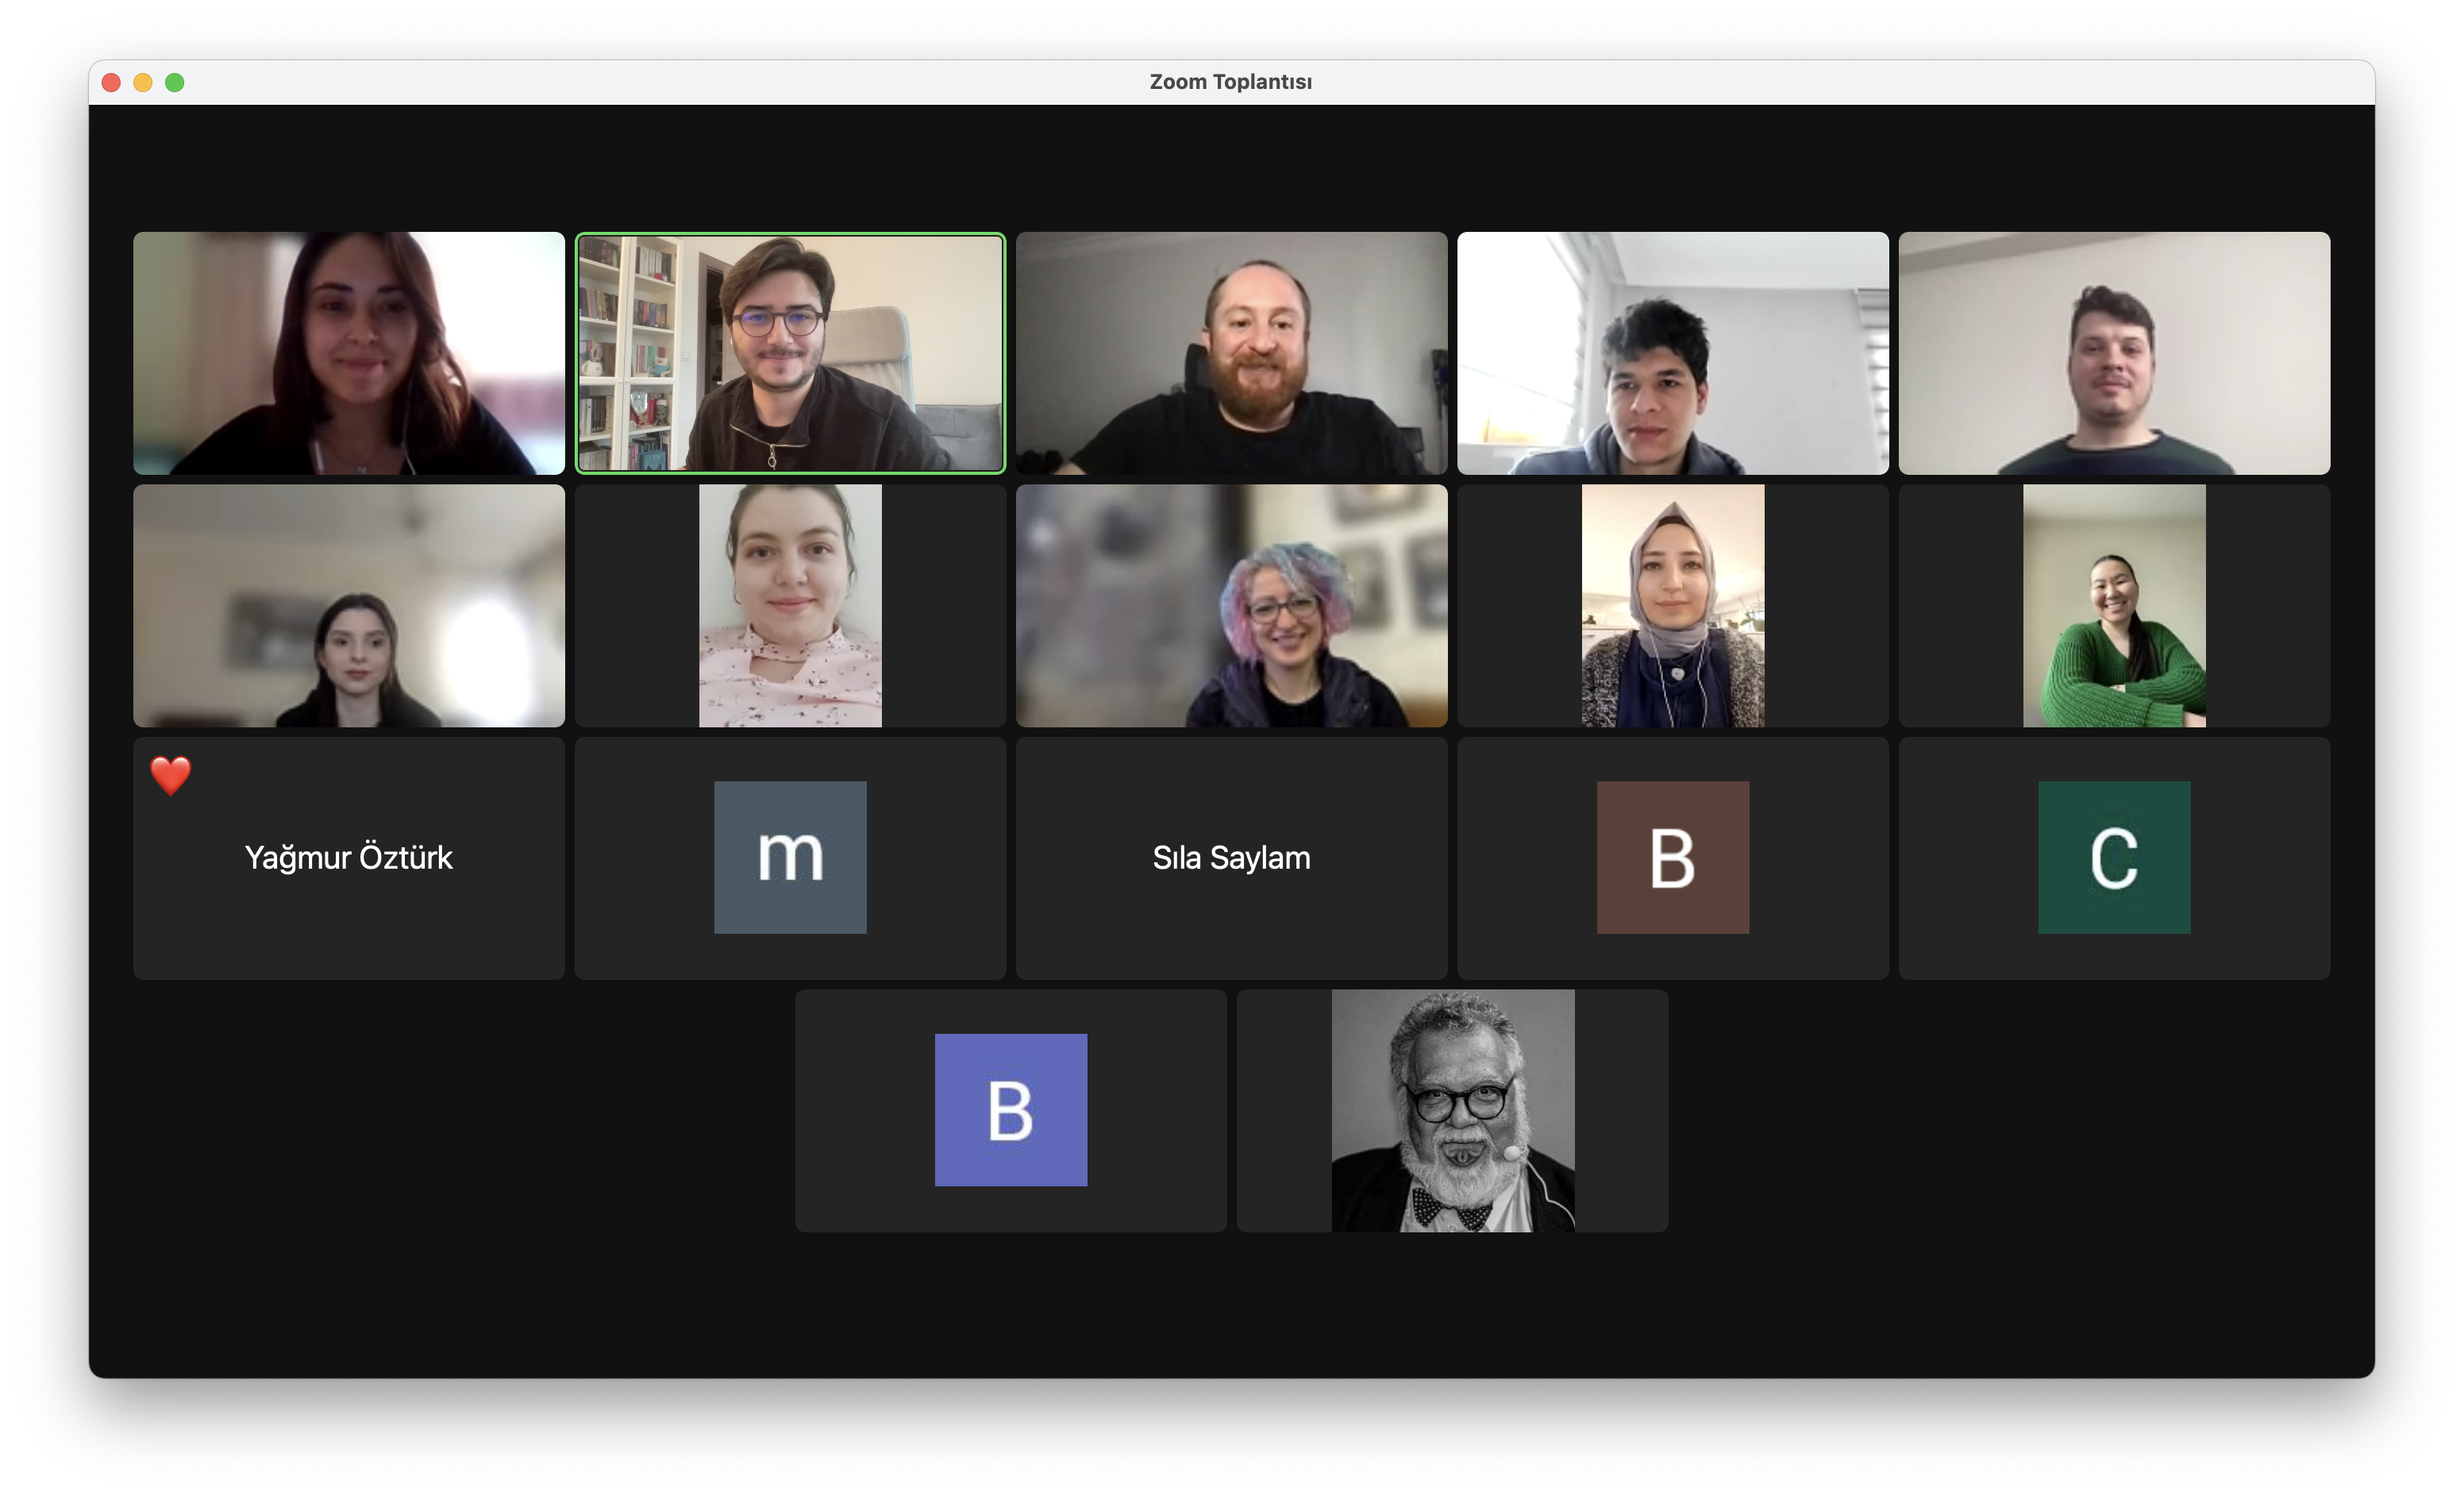This screenshot has height=1496, width=2464.
Task: Click the green fullscreen window button
Action: coord(174,82)
